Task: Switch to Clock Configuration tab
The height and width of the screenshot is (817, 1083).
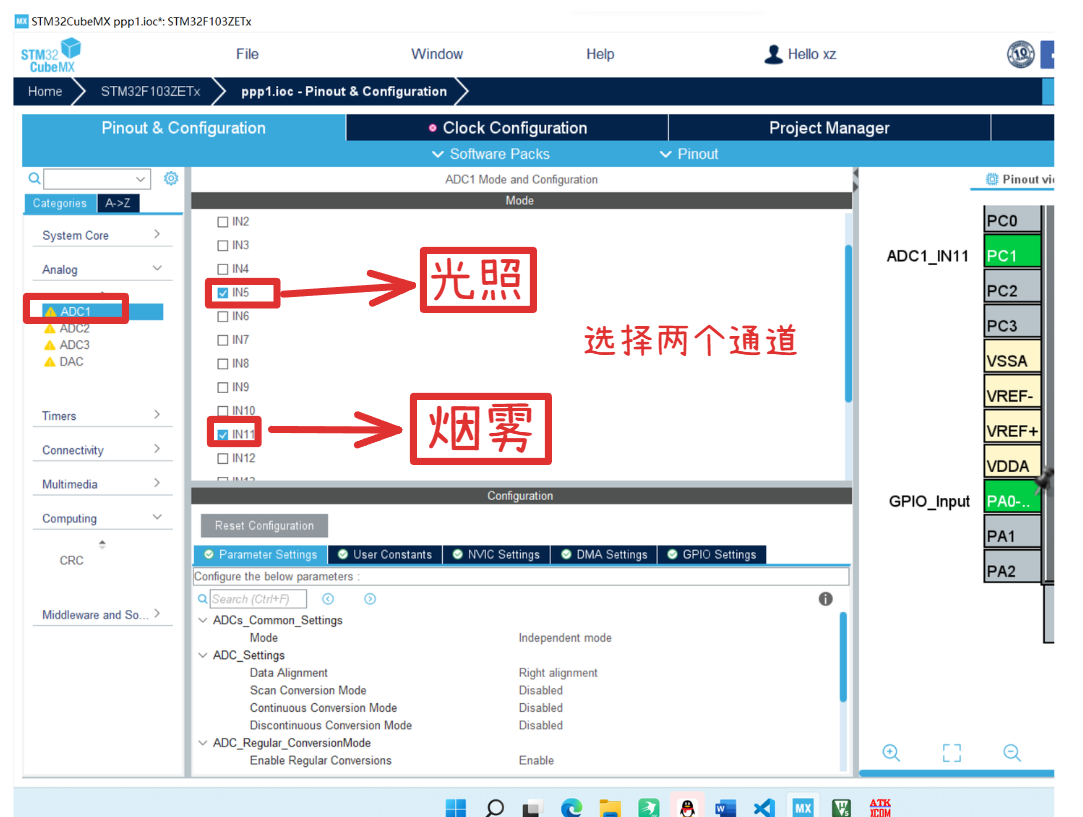Action: 507,128
